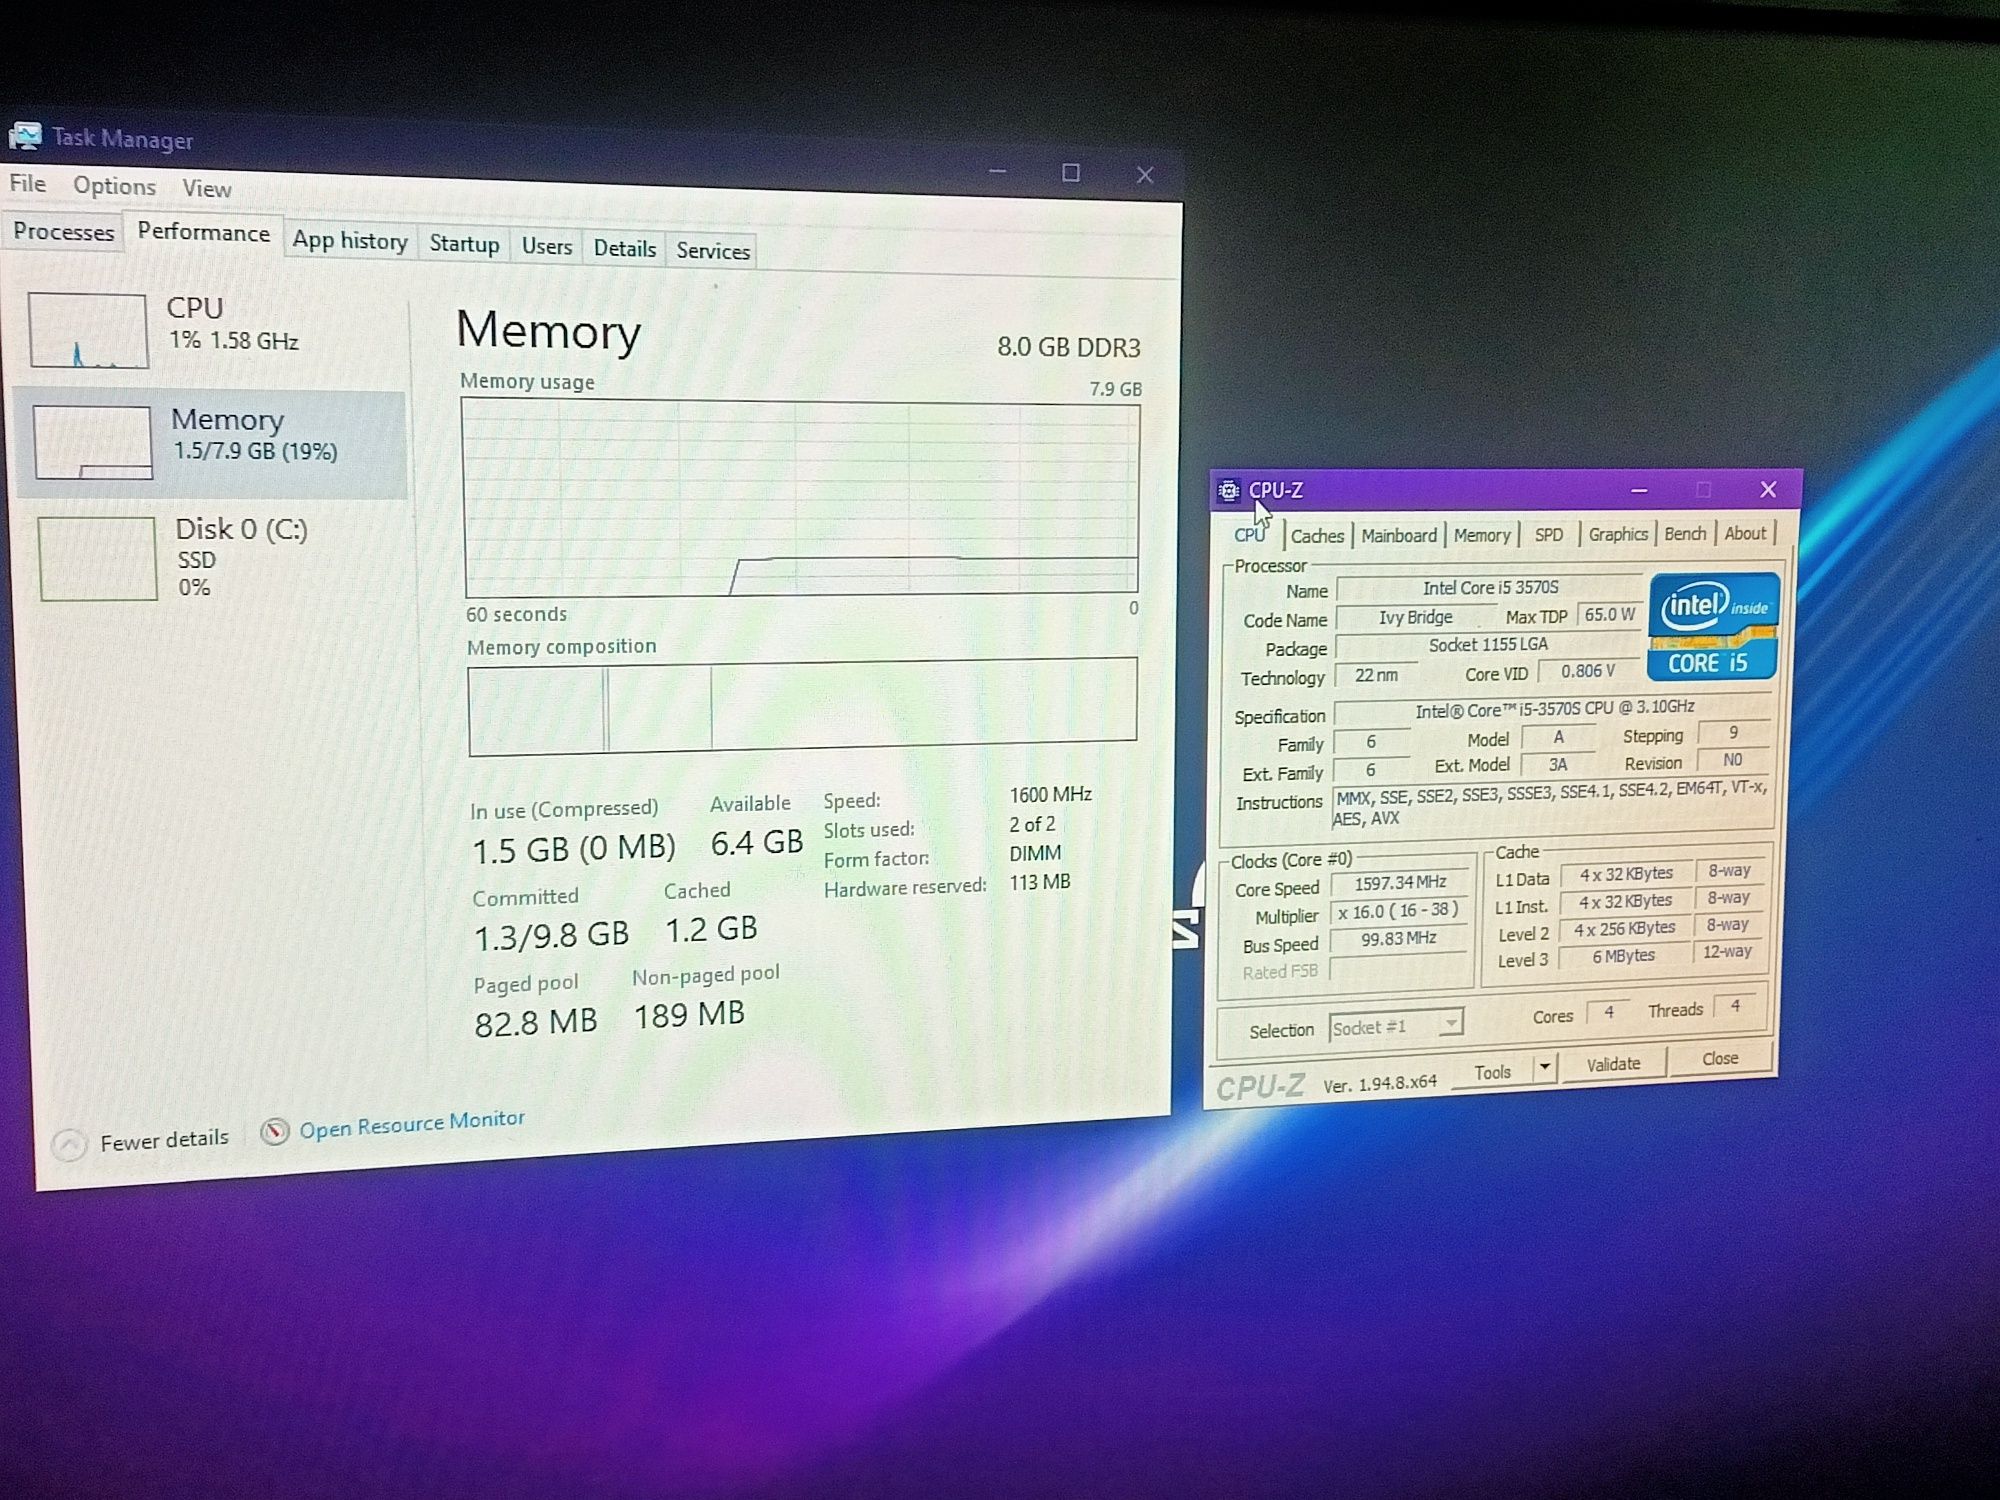Image resolution: width=2000 pixels, height=1500 pixels.
Task: Click the Memory composition bar
Action: click(x=803, y=705)
